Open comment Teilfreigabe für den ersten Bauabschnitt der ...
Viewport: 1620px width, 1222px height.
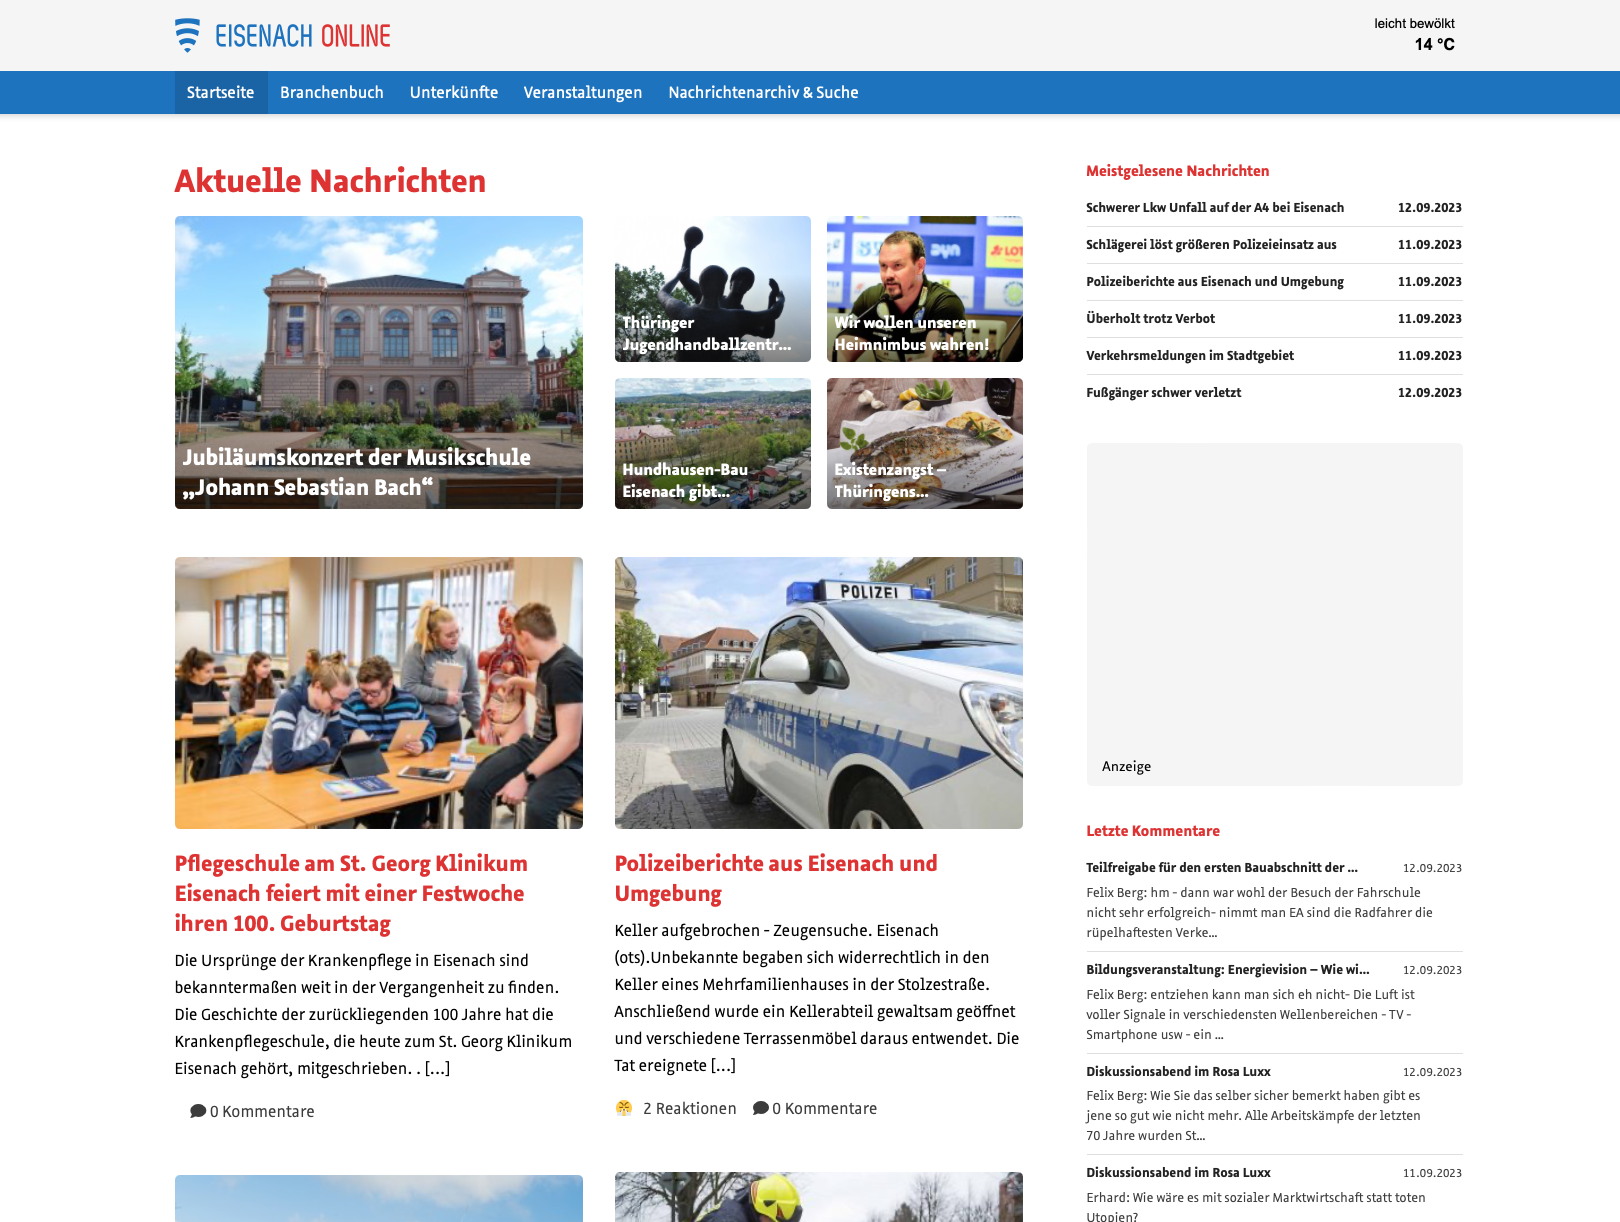1222,867
